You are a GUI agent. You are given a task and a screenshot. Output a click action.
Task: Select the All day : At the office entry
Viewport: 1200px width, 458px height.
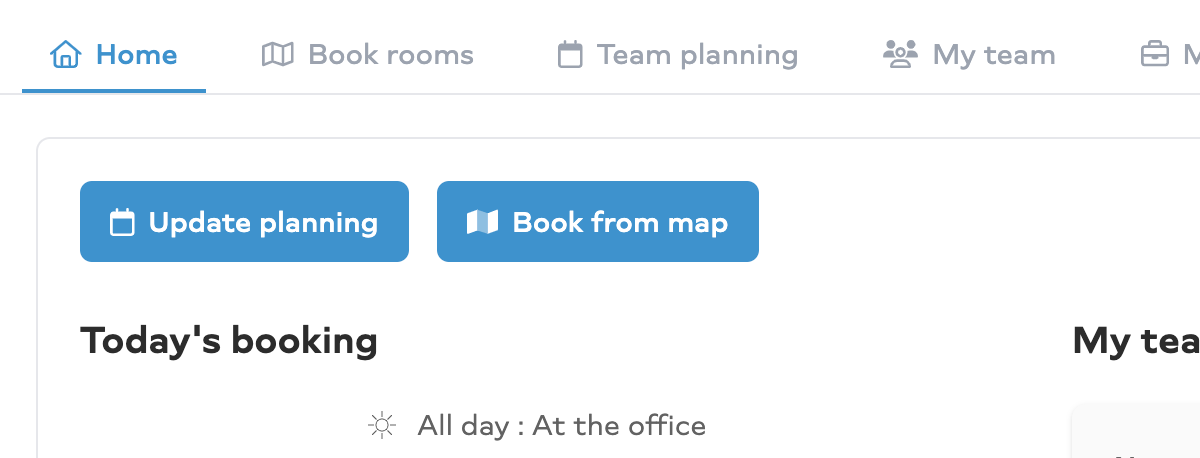tap(537, 426)
